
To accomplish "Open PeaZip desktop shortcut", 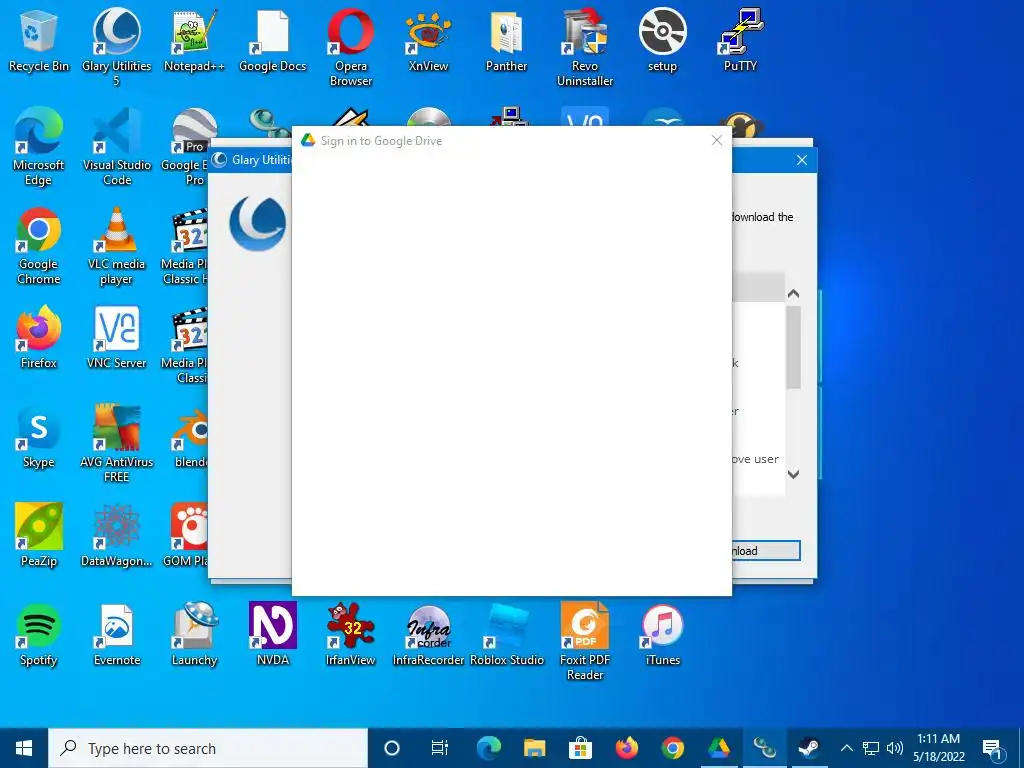I will pos(39,535).
